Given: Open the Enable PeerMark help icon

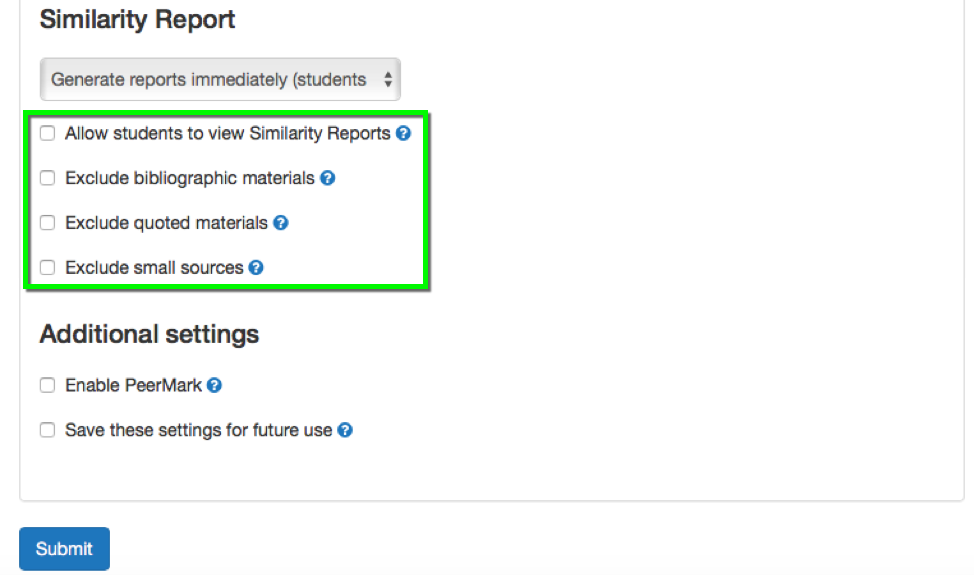Looking at the screenshot, I should (214, 386).
